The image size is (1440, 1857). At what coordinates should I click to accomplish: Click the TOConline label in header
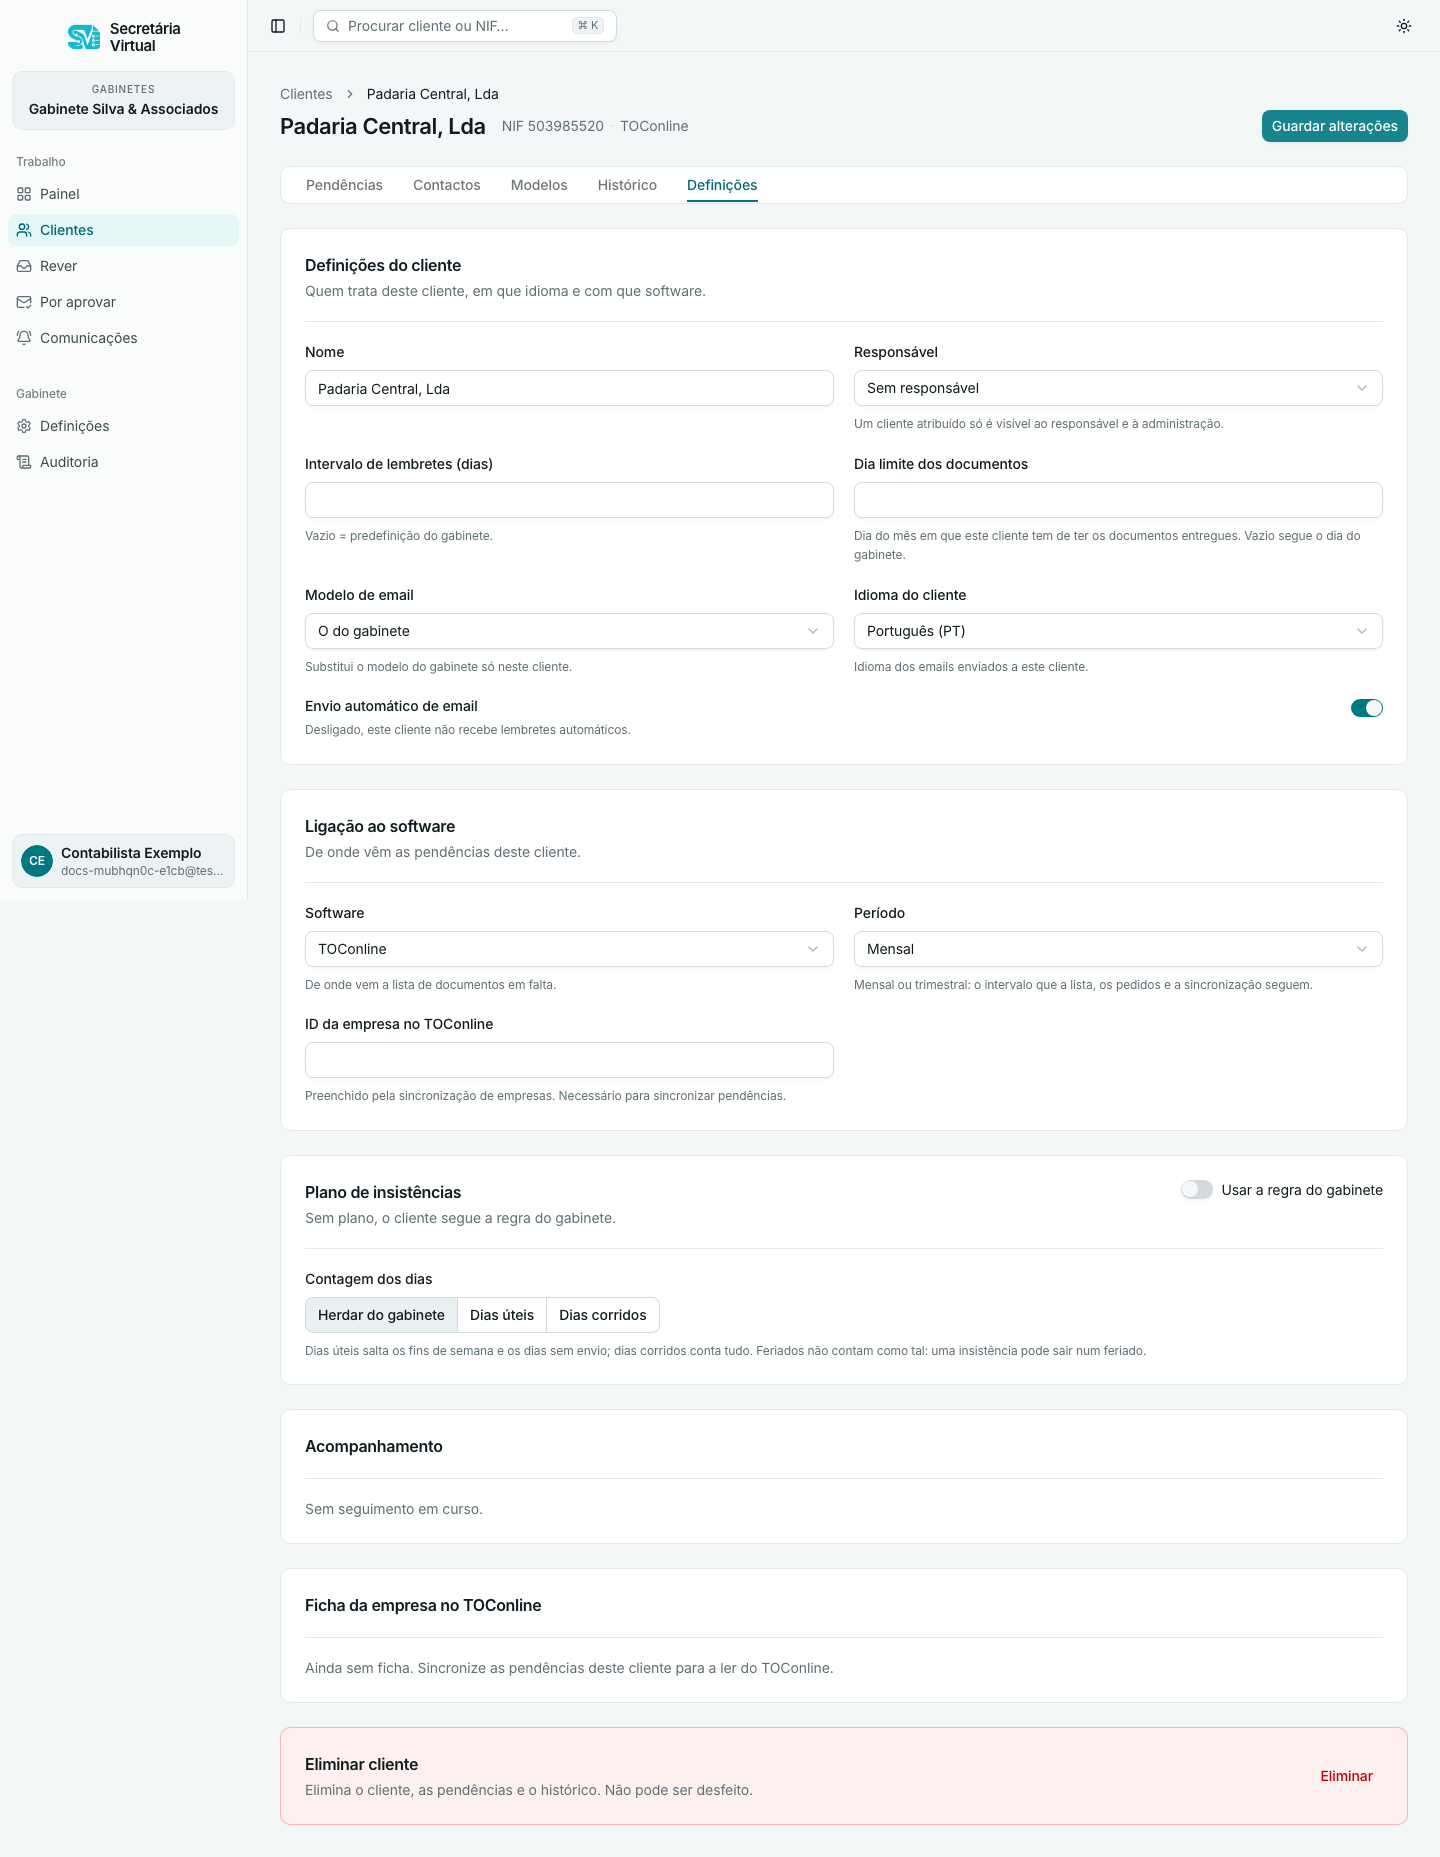click(654, 126)
